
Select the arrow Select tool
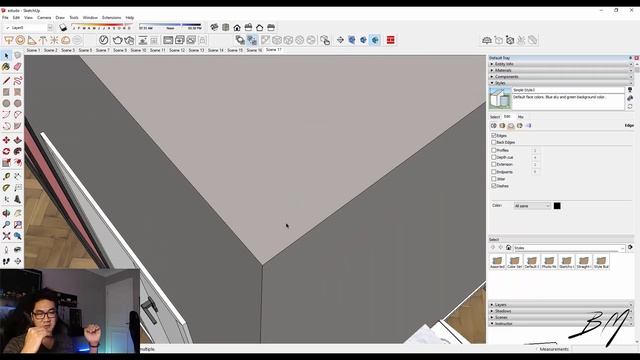click(6, 56)
